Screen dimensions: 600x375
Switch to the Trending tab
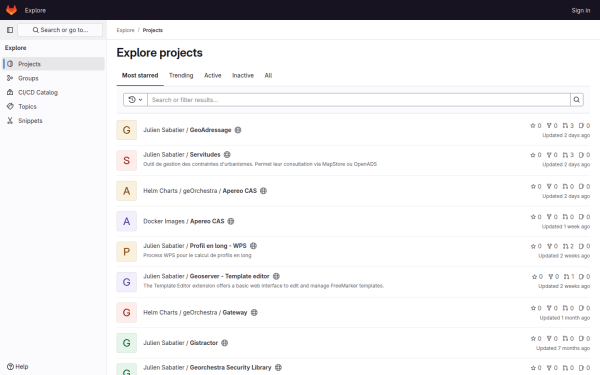tap(181, 75)
